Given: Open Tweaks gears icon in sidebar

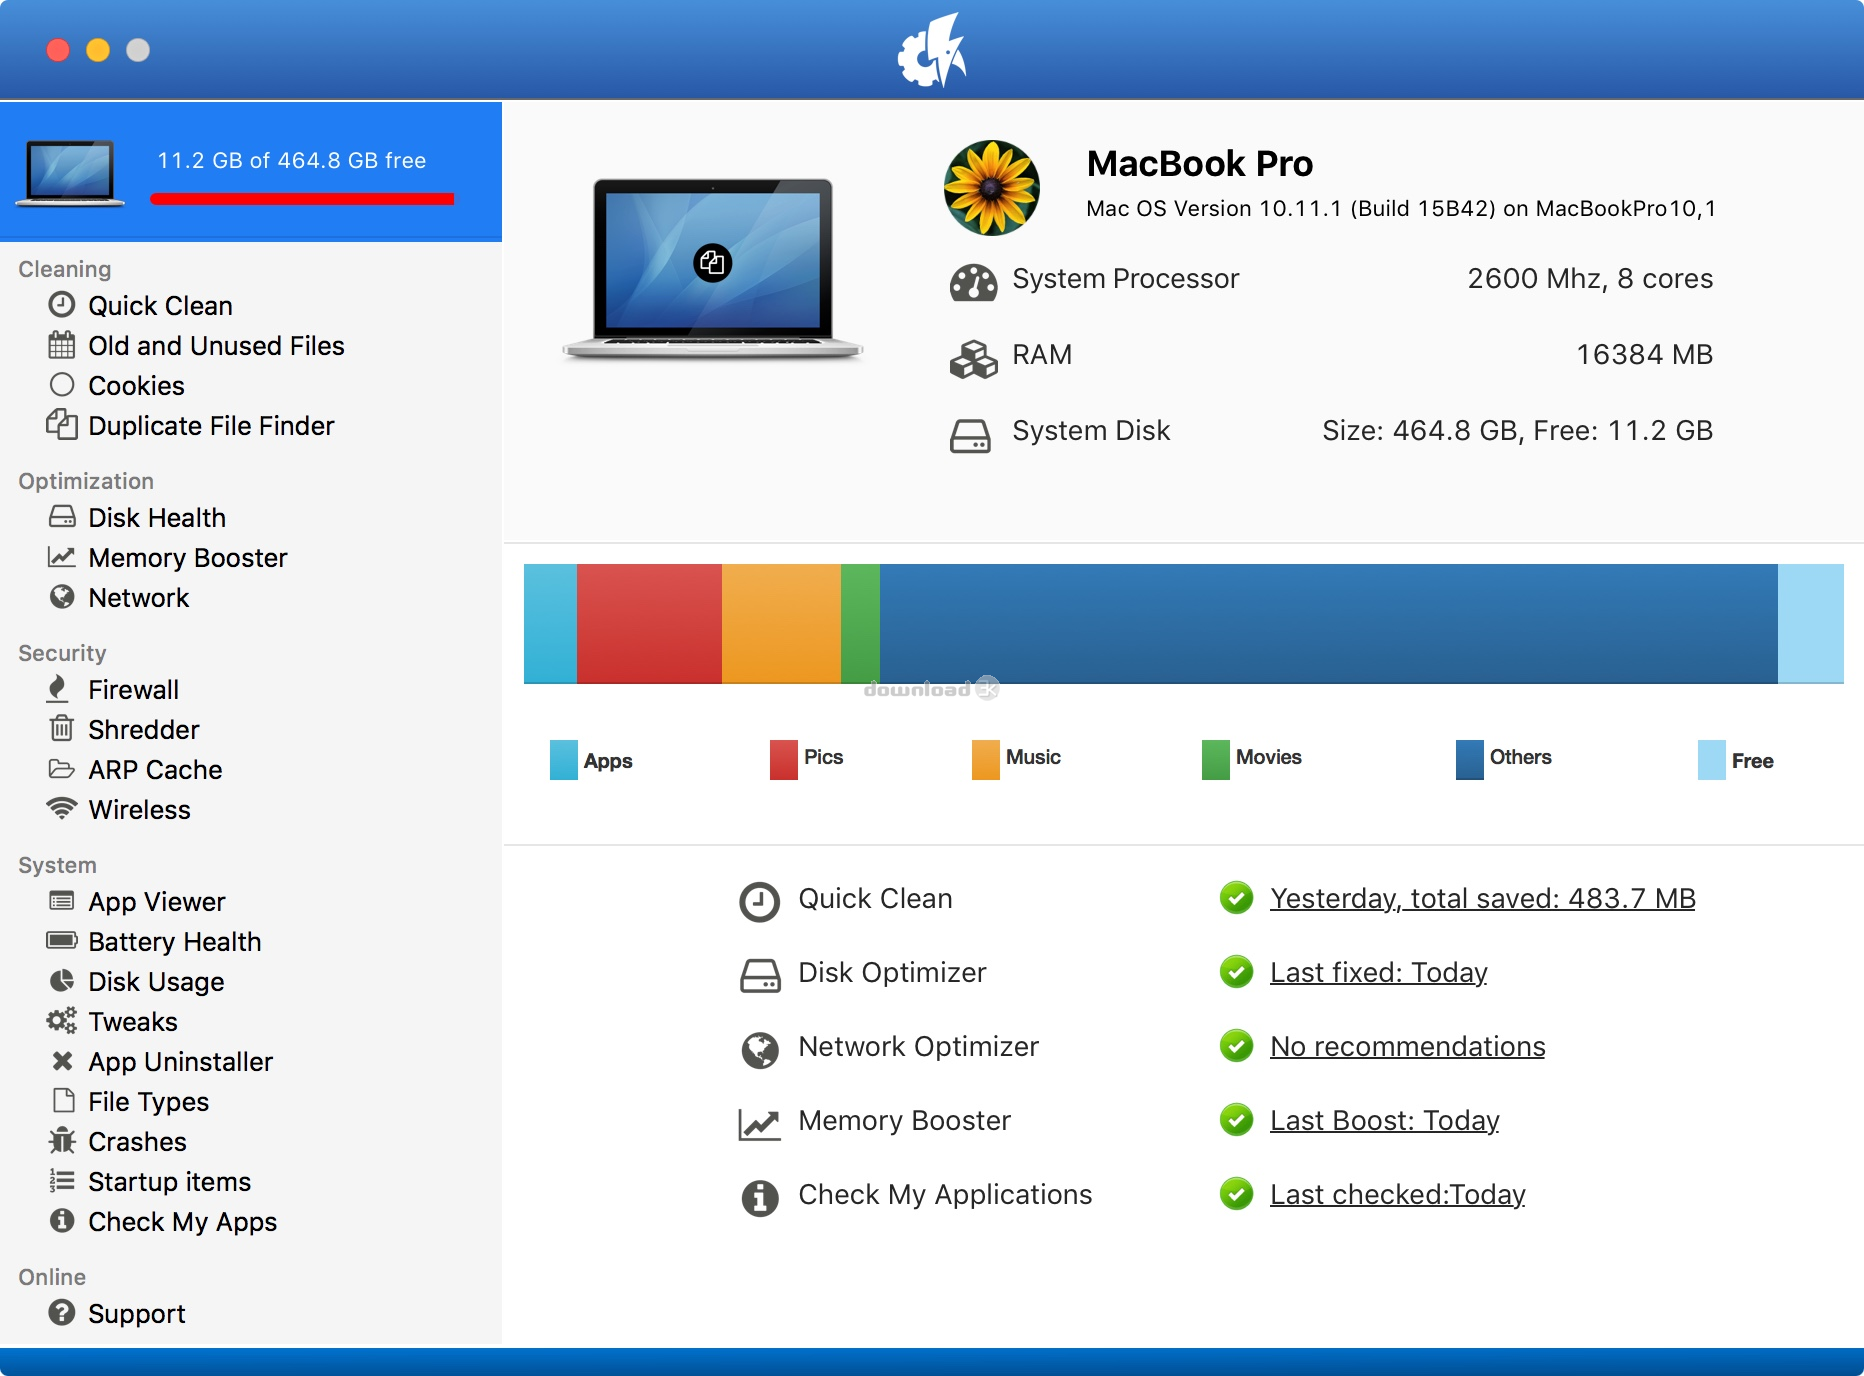Looking at the screenshot, I should pyautogui.click(x=62, y=1021).
